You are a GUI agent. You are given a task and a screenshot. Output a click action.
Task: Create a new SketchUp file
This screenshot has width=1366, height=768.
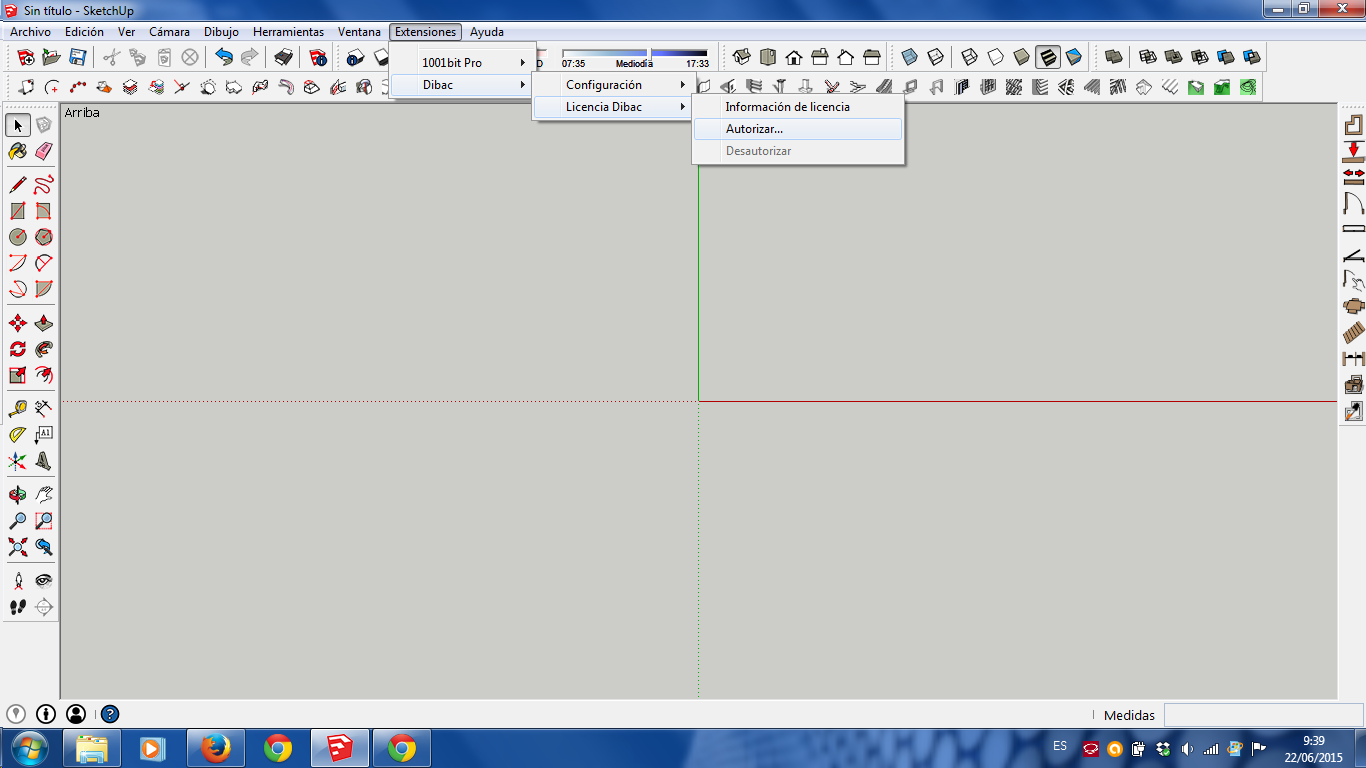[26, 57]
